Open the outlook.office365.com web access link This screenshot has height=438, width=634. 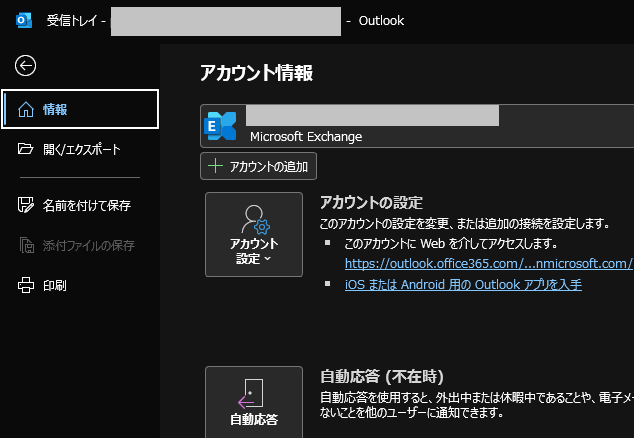coord(489,264)
